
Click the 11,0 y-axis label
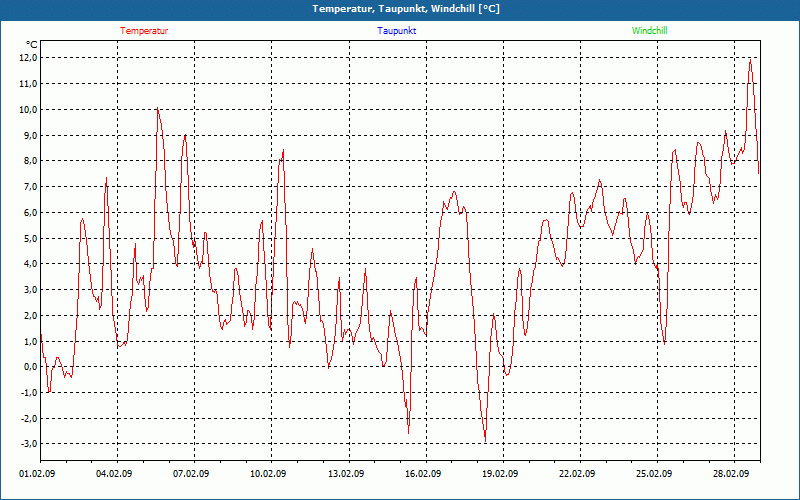click(x=28, y=84)
